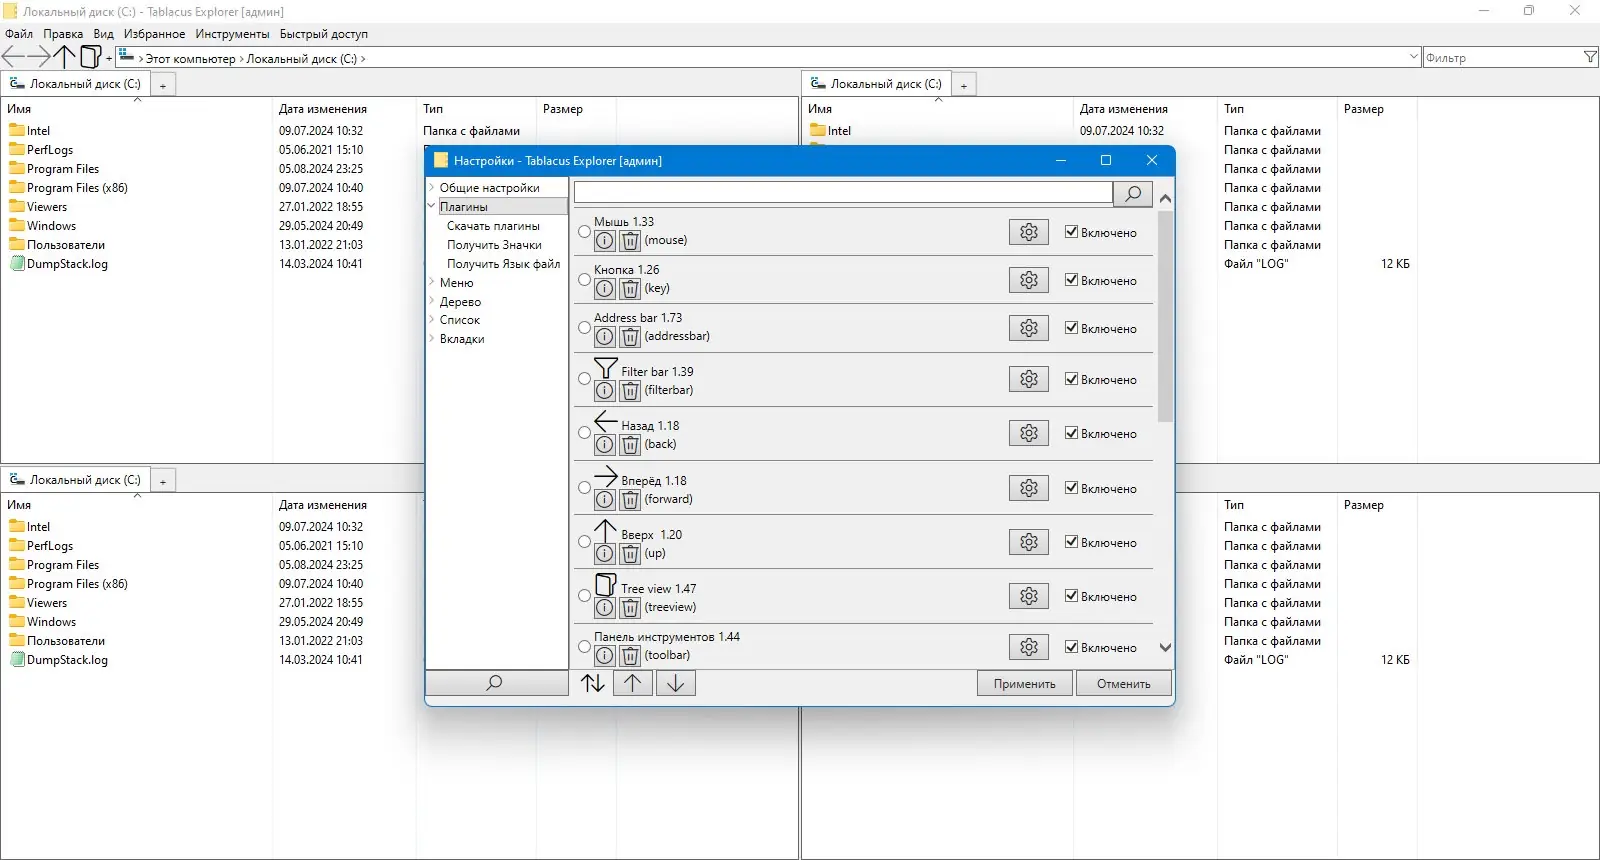The width and height of the screenshot is (1600, 860).
Task: Expand the Список settings node
Action: point(432,320)
